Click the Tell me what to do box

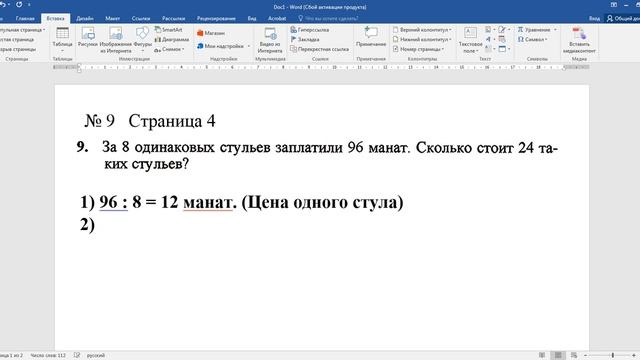tap(329, 18)
